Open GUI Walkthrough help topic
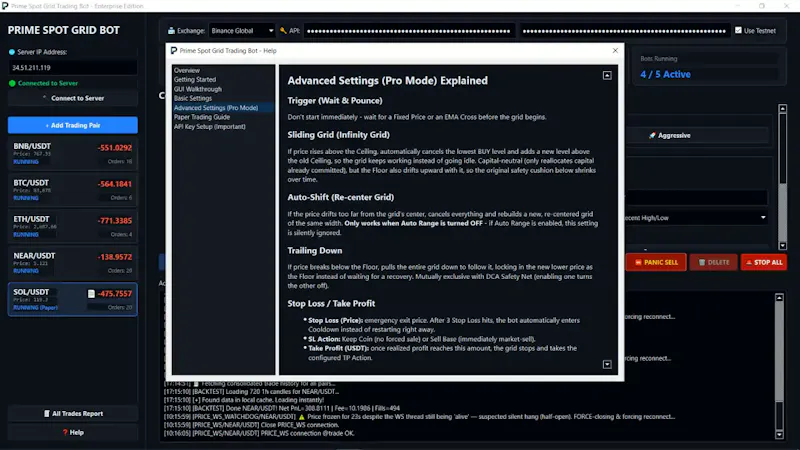 coord(198,89)
